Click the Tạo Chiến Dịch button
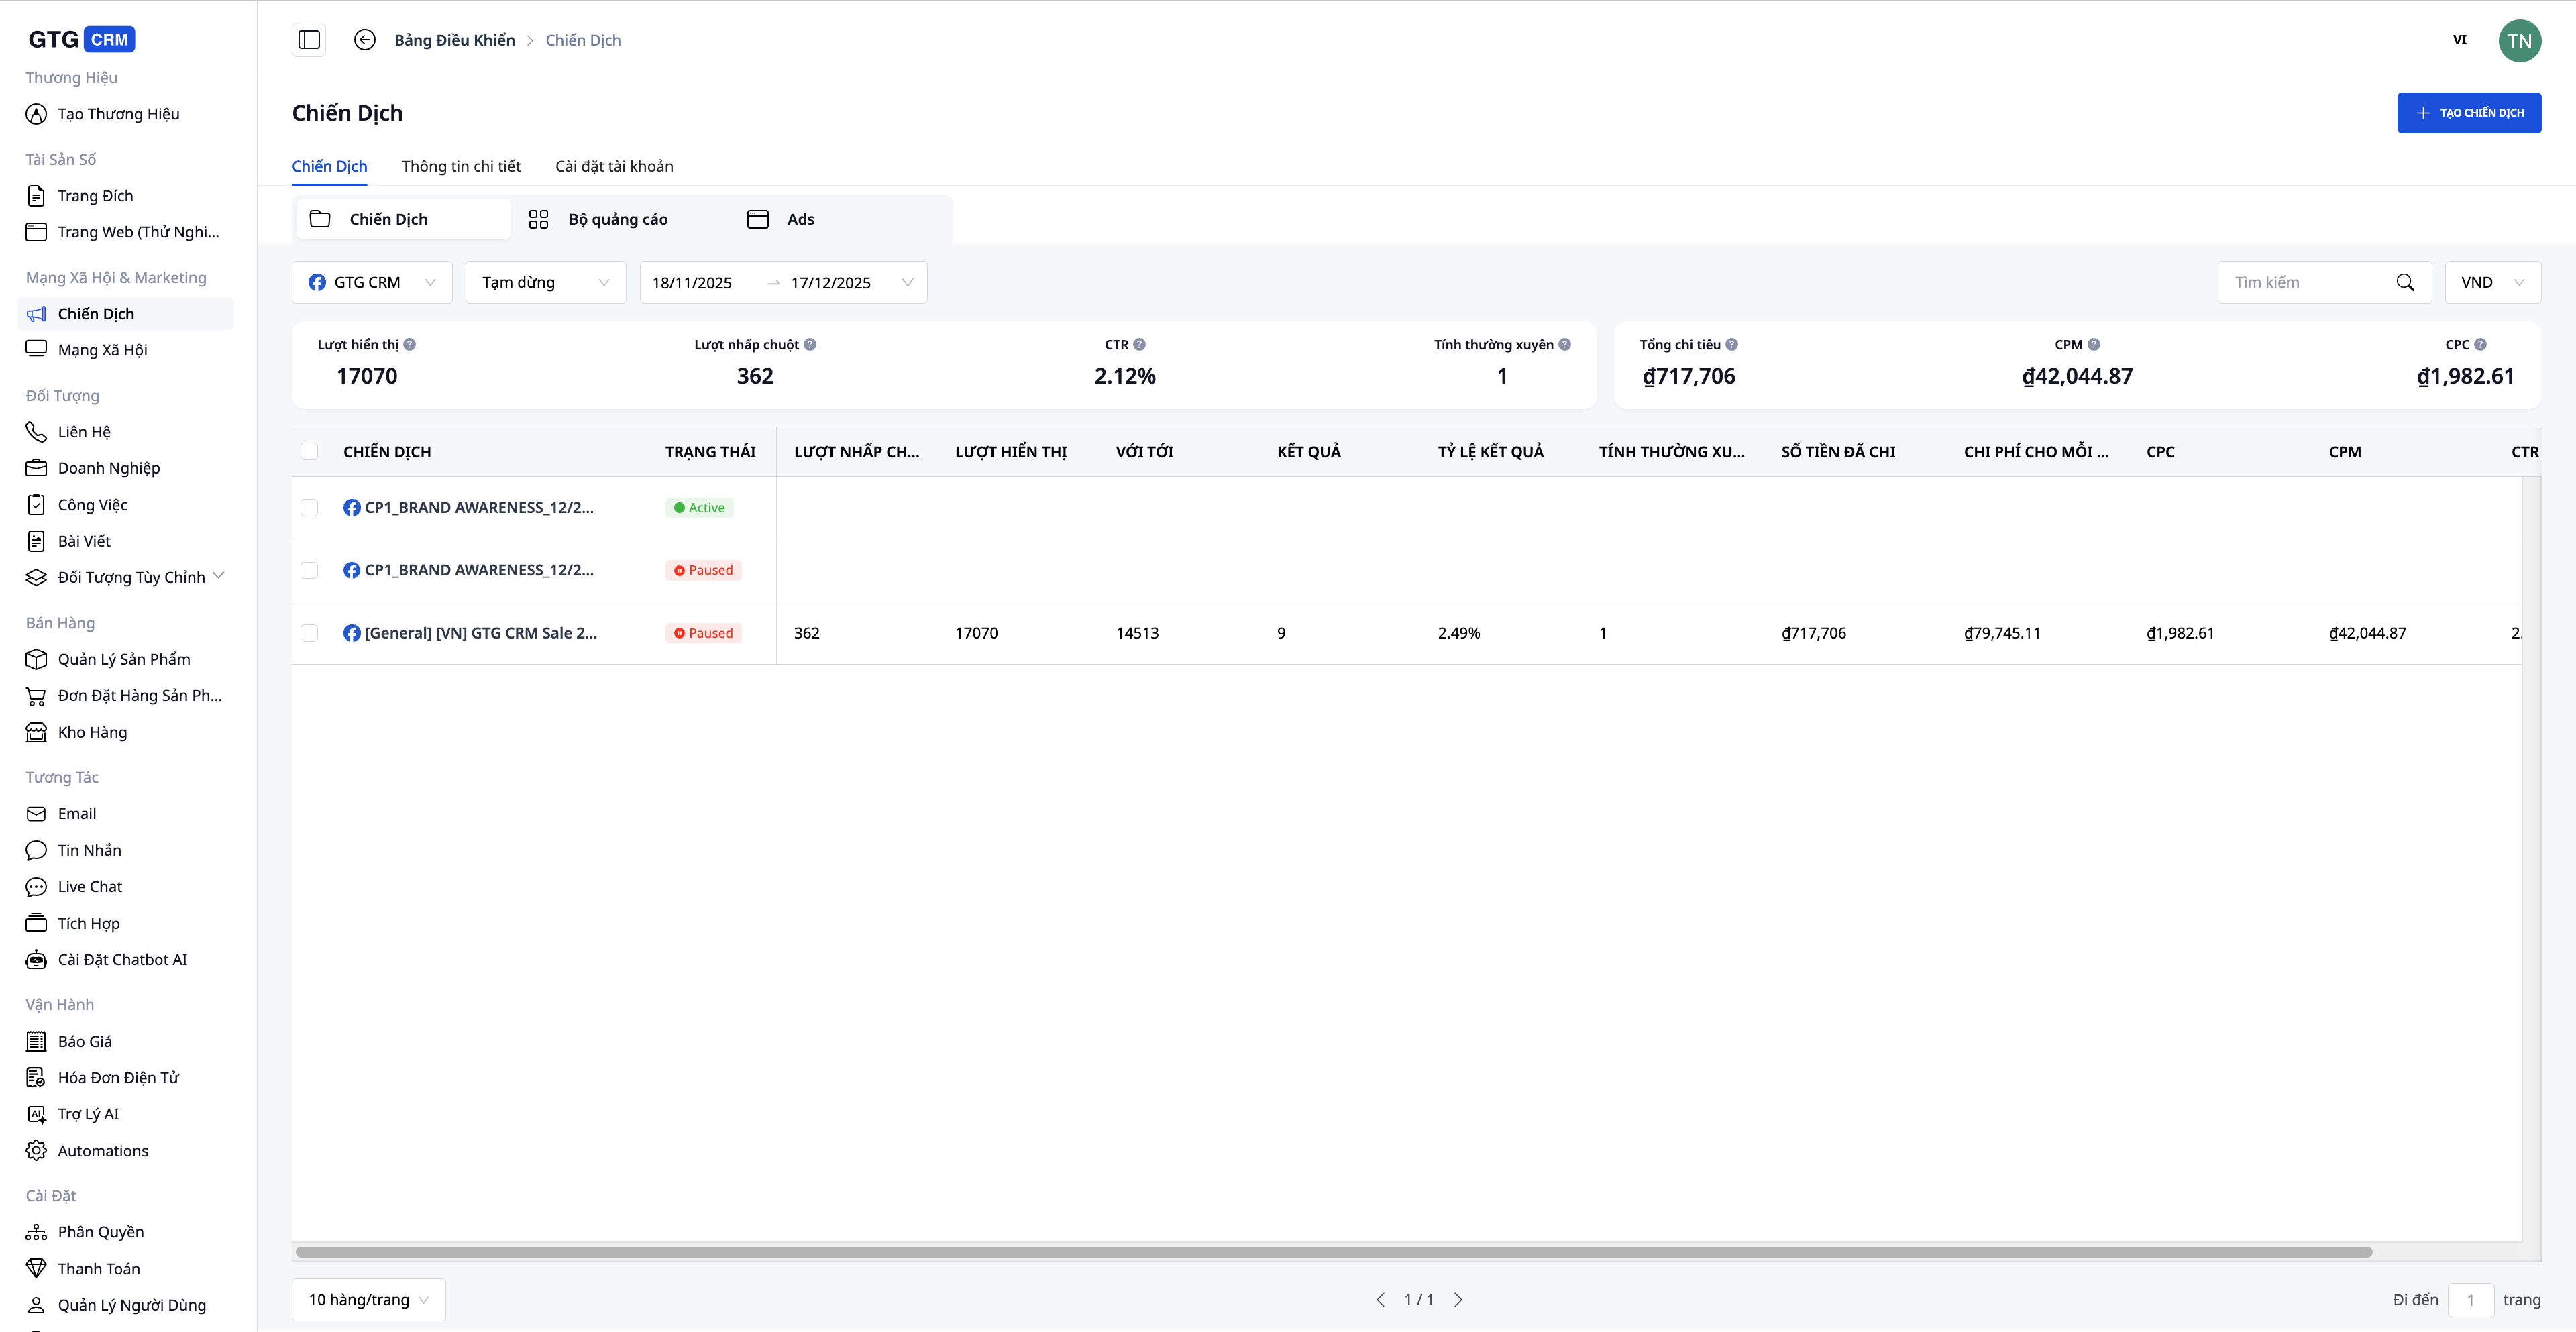This screenshot has height=1332, width=2576. point(2468,113)
